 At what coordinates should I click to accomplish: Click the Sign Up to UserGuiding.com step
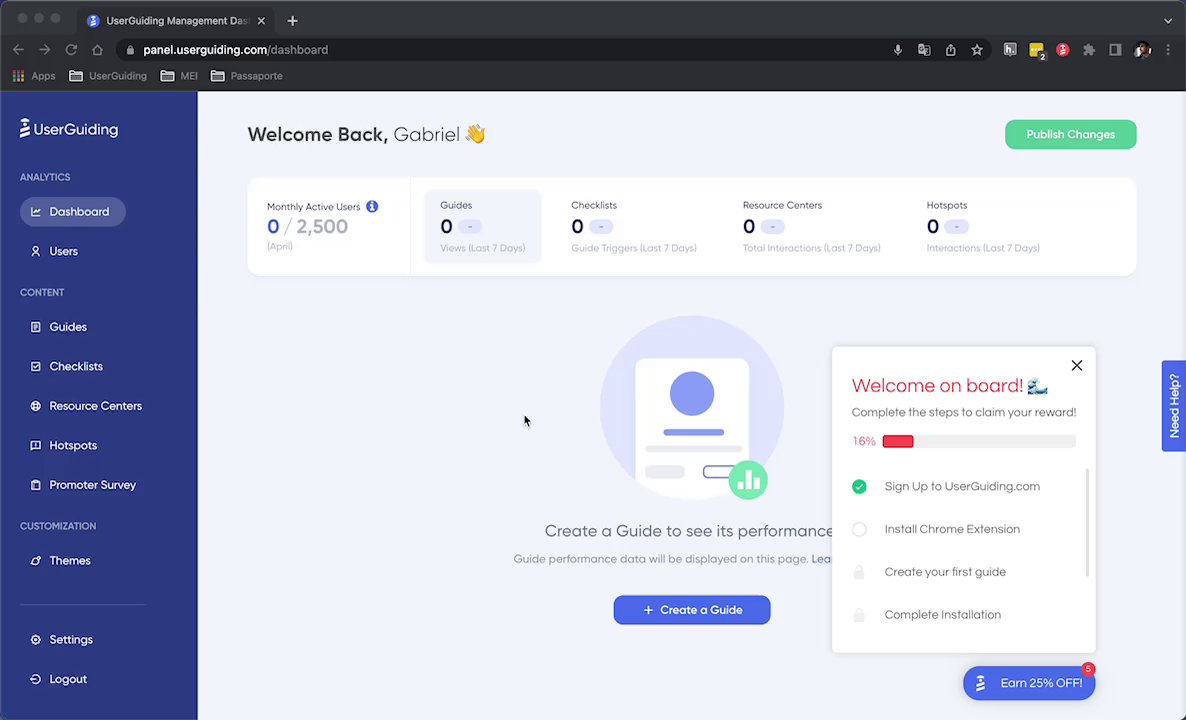[x=961, y=486]
